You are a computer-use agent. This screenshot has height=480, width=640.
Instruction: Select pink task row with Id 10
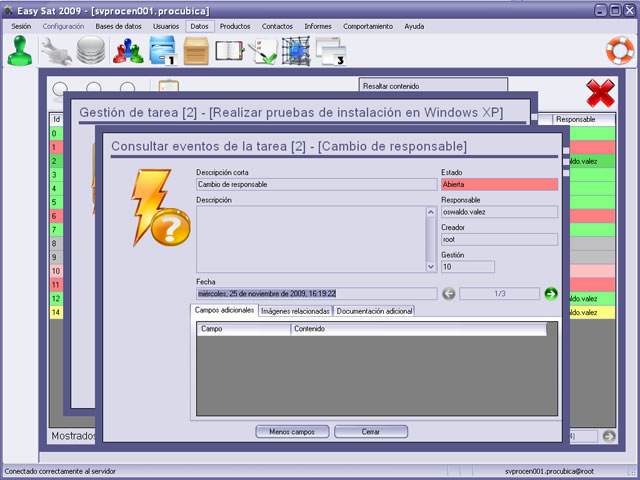tap(56, 271)
